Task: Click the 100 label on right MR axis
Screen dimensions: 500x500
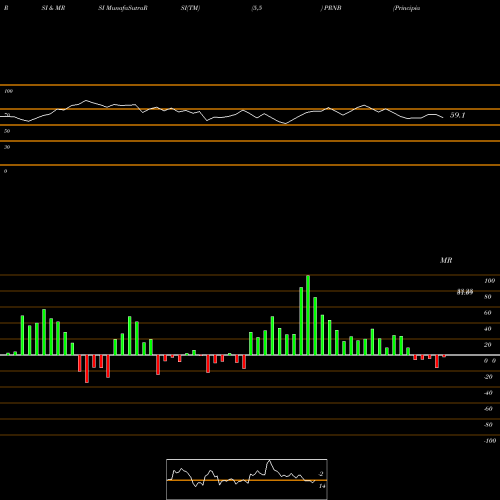Action: (489, 281)
